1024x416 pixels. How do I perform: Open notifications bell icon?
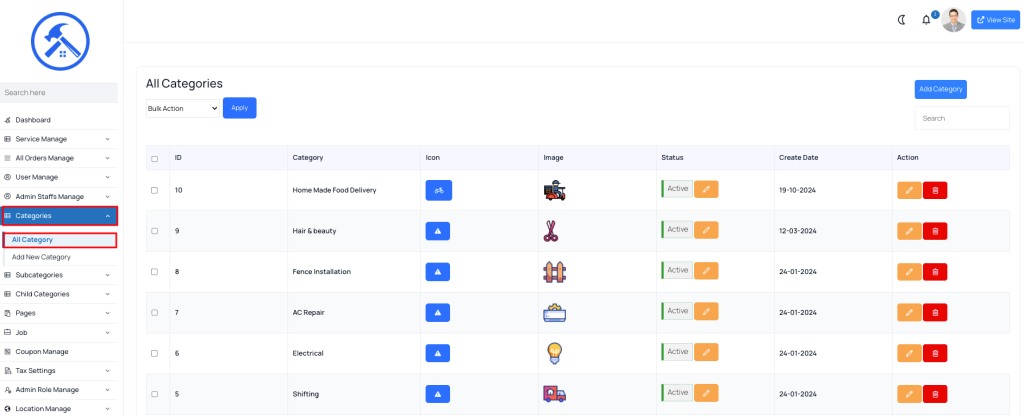coord(926,20)
